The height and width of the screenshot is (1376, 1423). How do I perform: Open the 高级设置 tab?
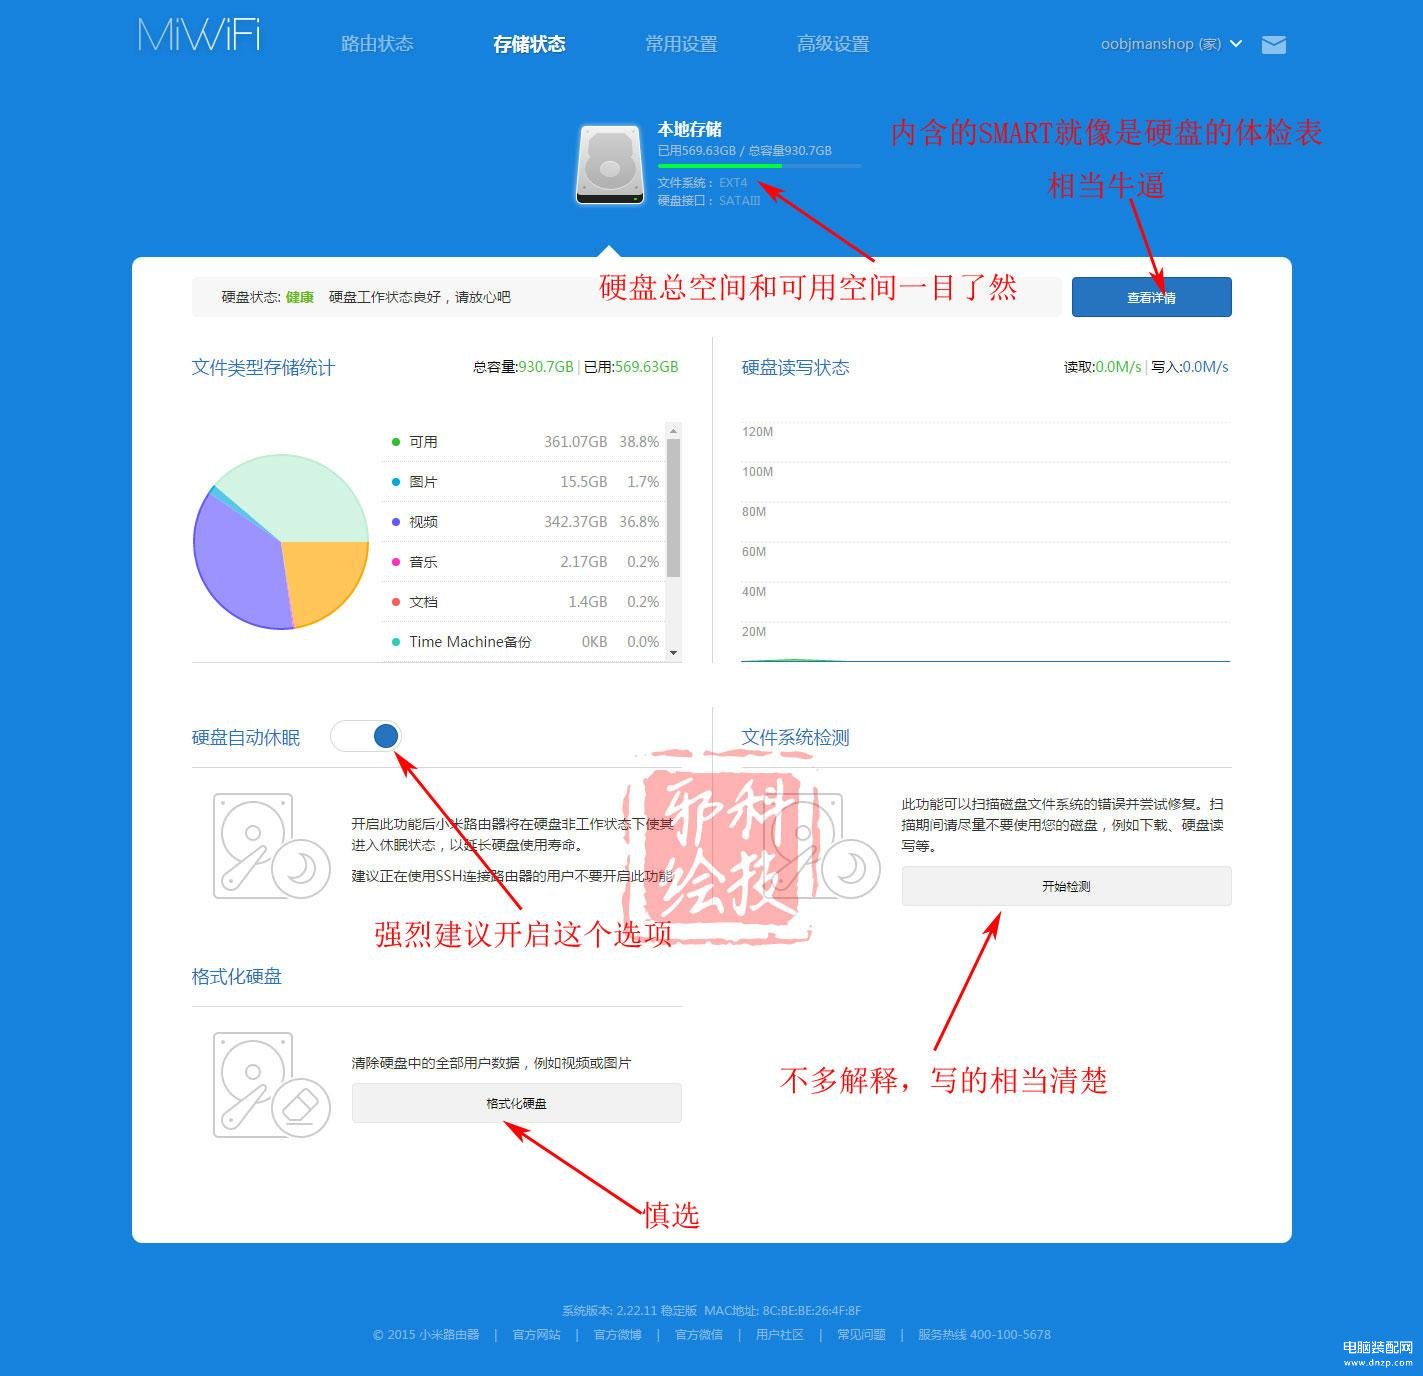pyautogui.click(x=833, y=44)
